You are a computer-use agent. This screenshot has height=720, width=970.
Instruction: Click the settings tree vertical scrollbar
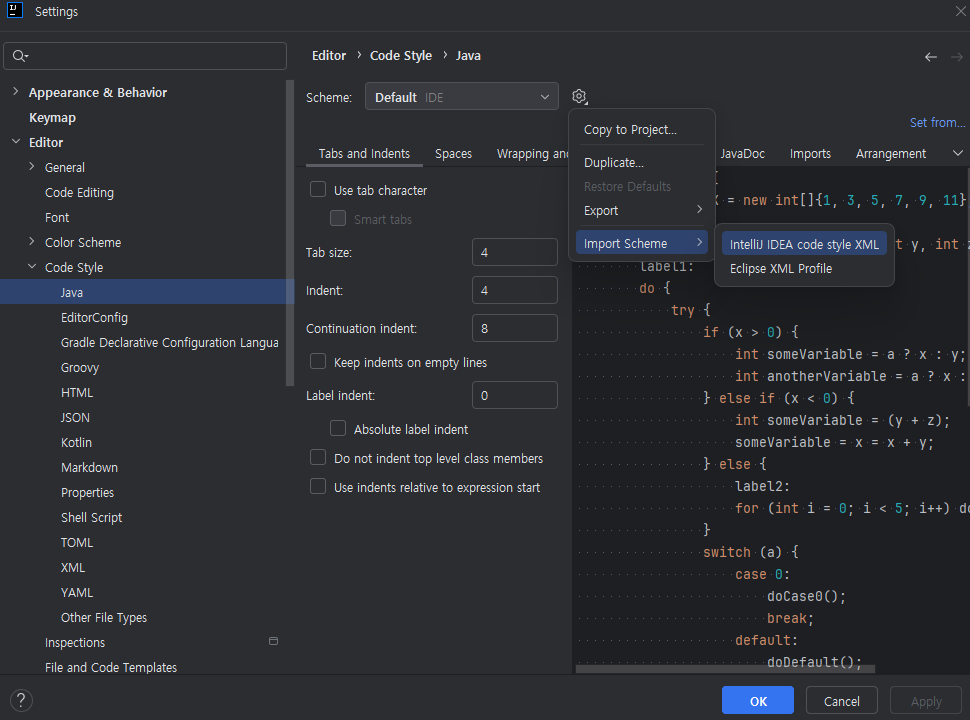point(290,233)
